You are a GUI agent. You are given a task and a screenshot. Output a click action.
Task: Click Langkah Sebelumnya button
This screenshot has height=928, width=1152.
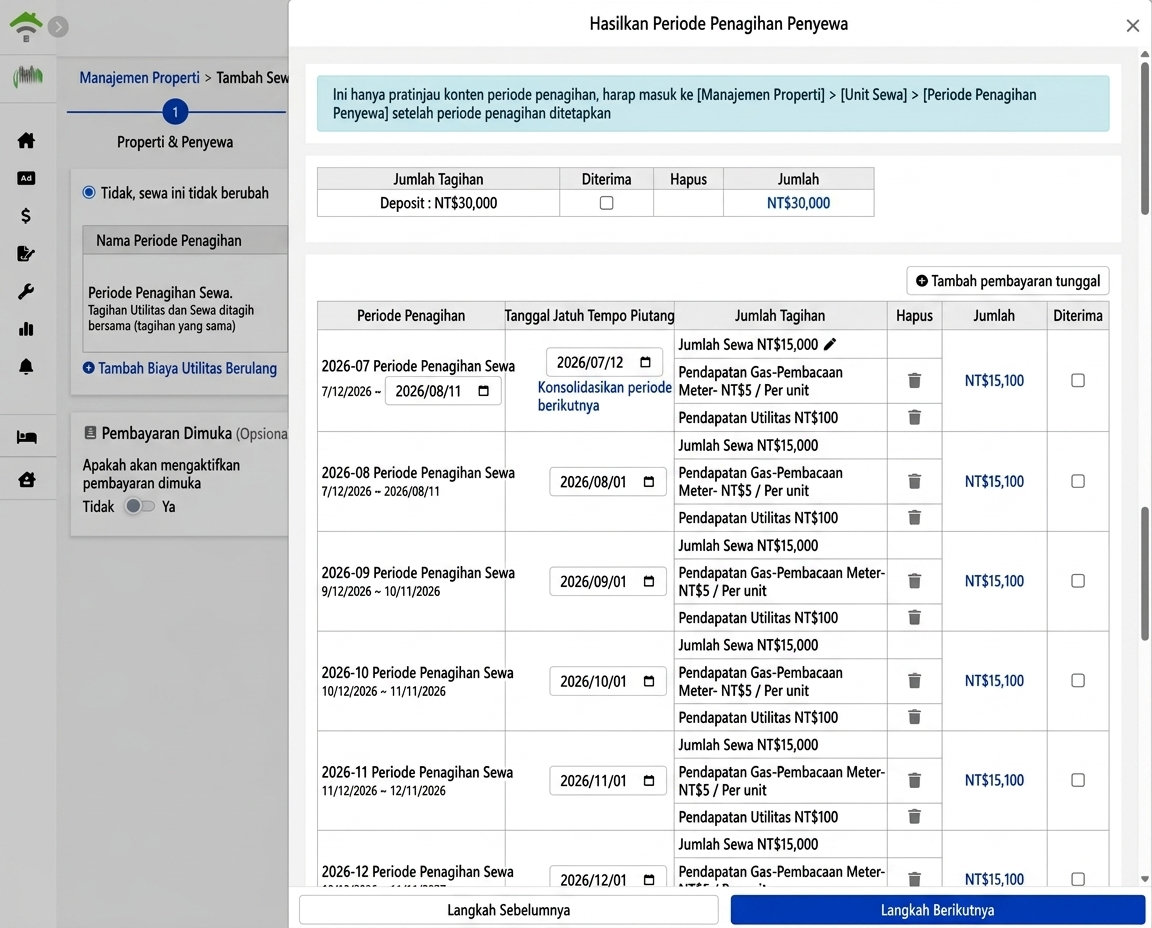[508, 910]
